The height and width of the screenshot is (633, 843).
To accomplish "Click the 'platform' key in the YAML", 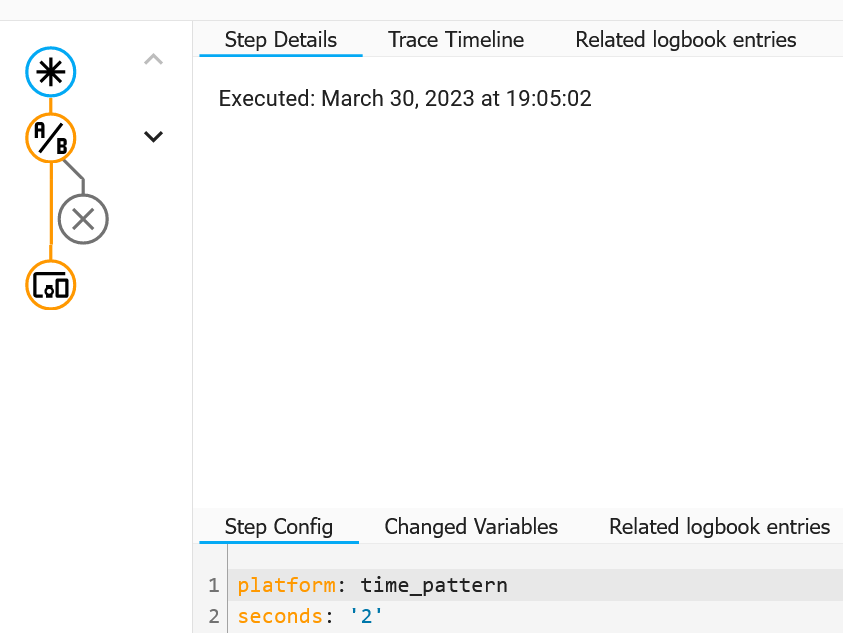I will pyautogui.click(x=274, y=585).
